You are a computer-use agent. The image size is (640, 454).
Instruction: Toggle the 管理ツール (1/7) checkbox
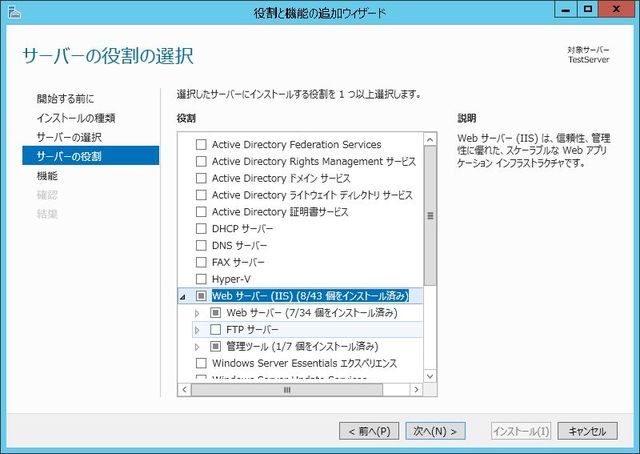[x=216, y=347]
